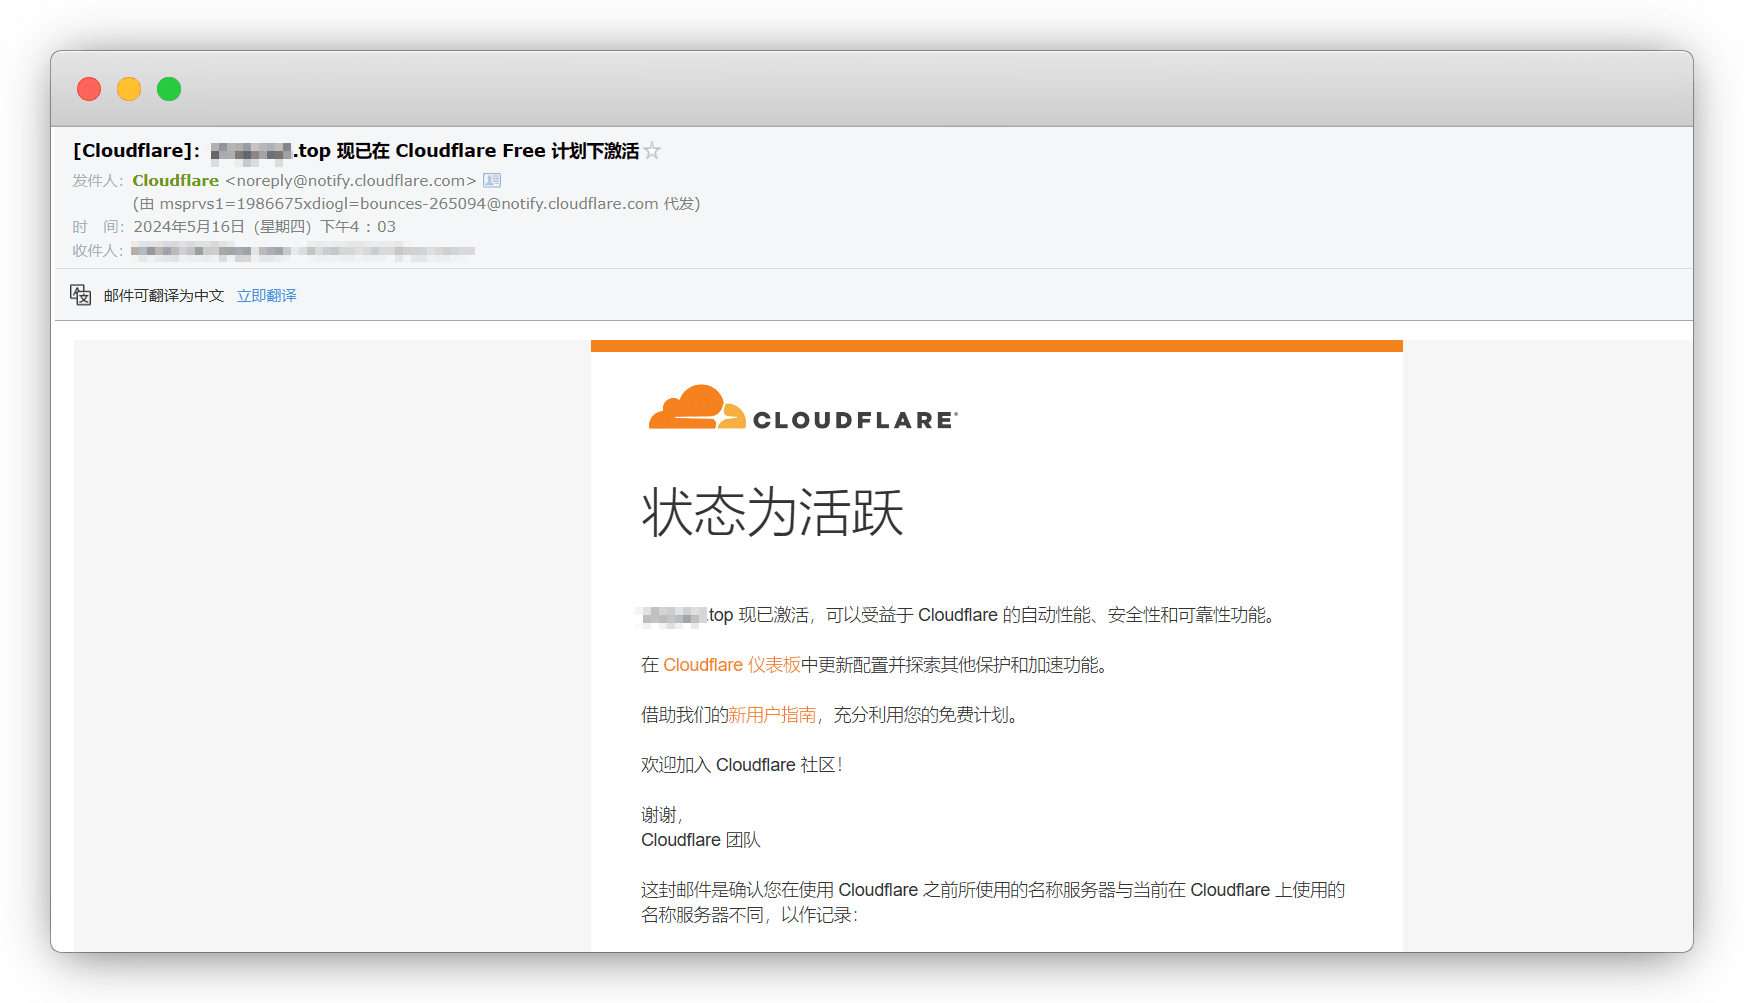
Task: Click the signature Cloudflare 团队
Action: (x=701, y=840)
